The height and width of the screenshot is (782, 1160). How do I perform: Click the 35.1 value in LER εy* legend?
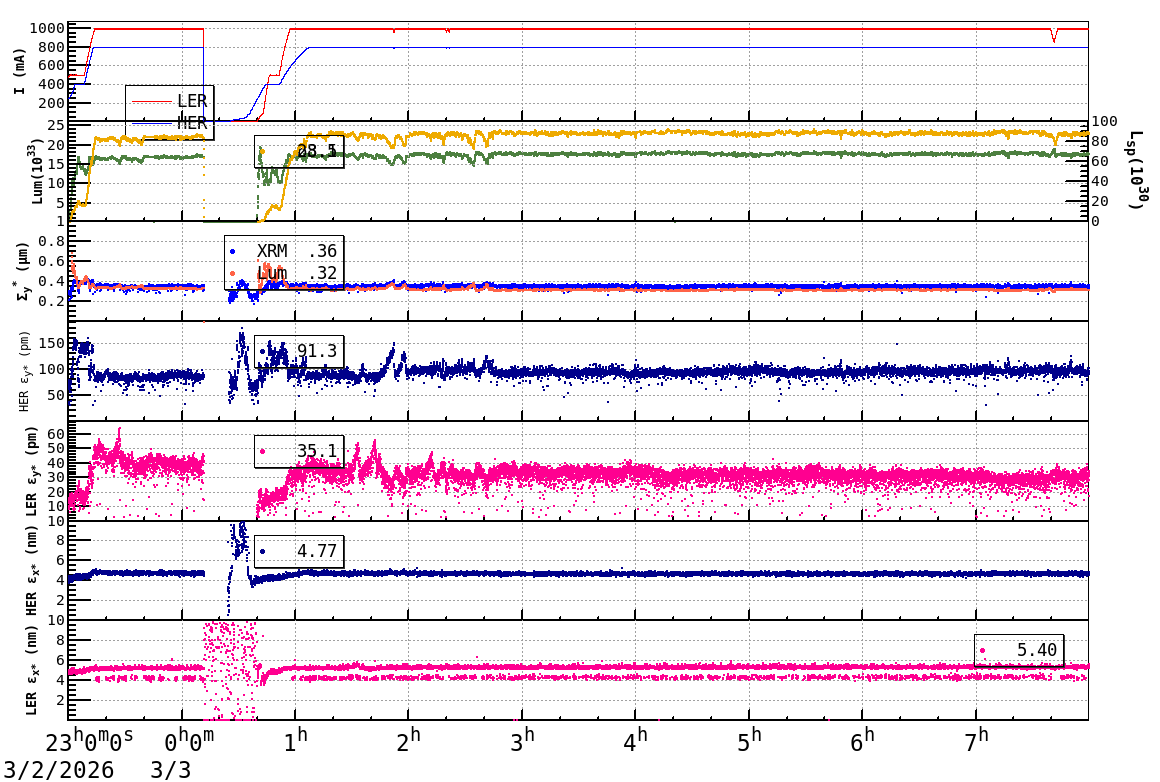point(317,451)
